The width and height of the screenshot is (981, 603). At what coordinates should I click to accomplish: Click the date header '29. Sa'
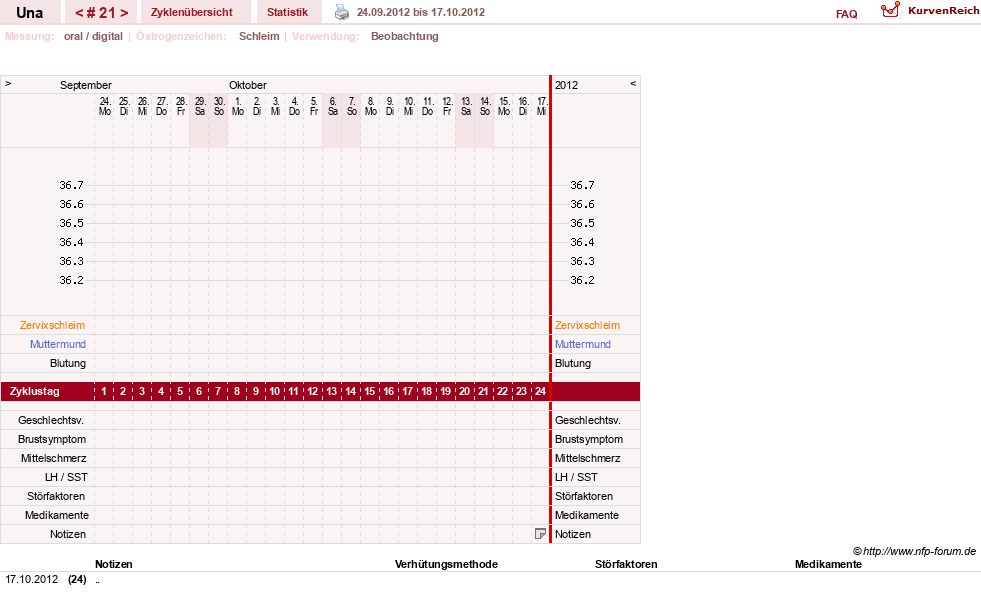pos(200,106)
